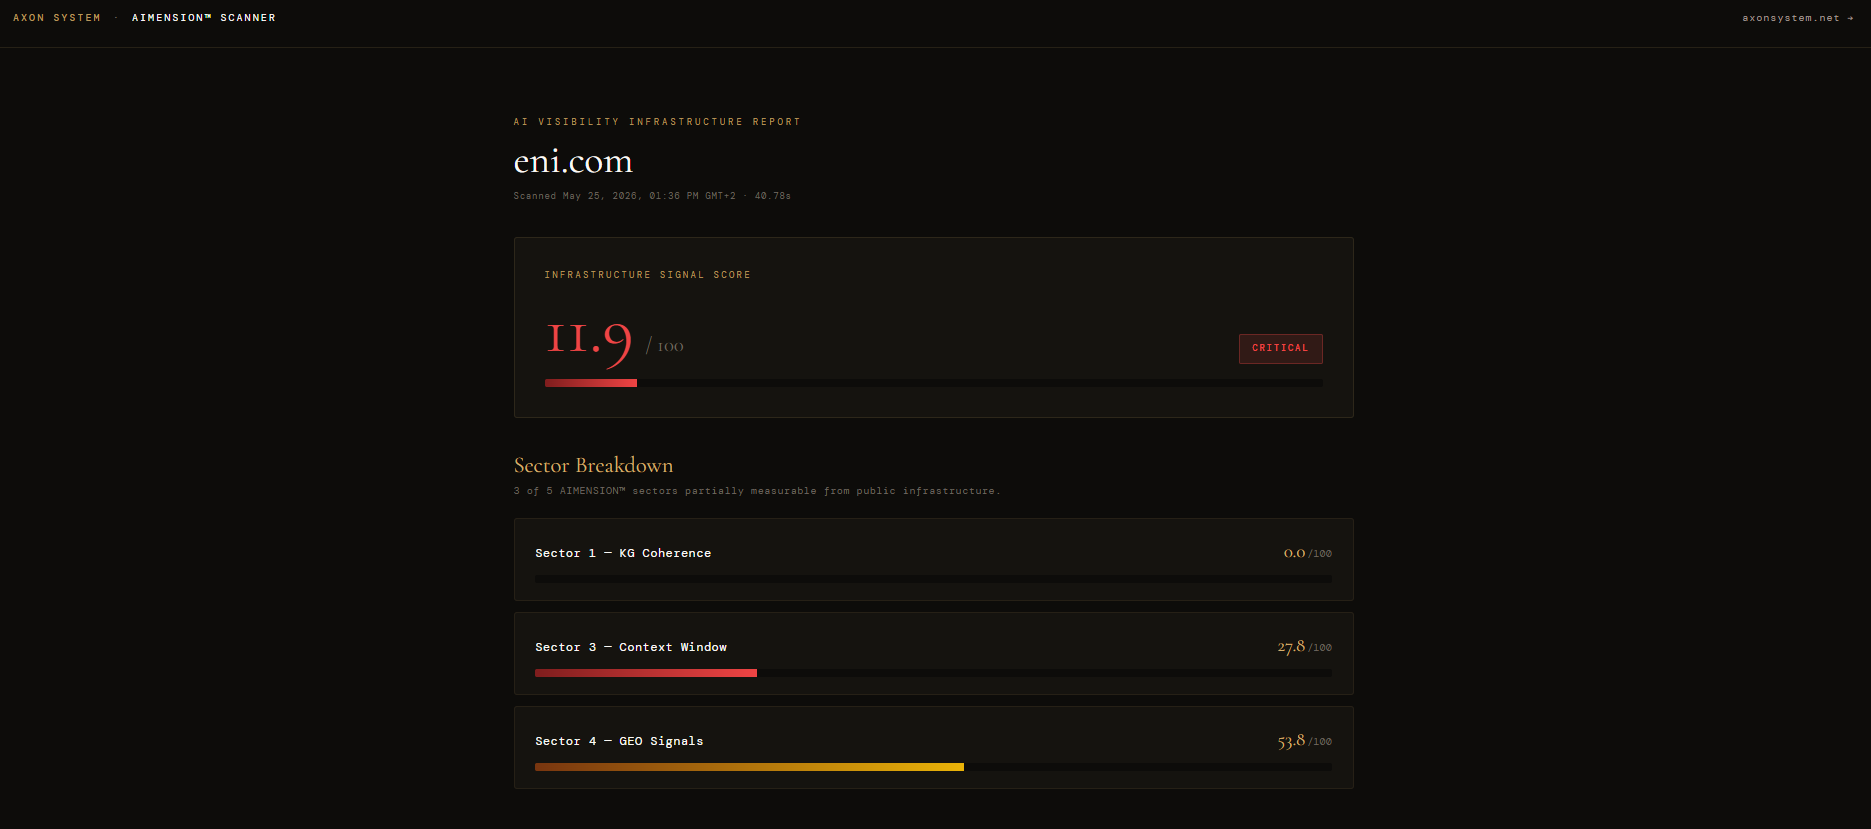Image resolution: width=1871 pixels, height=829 pixels.
Task: Click the 11.9 score value
Action: 589,343
